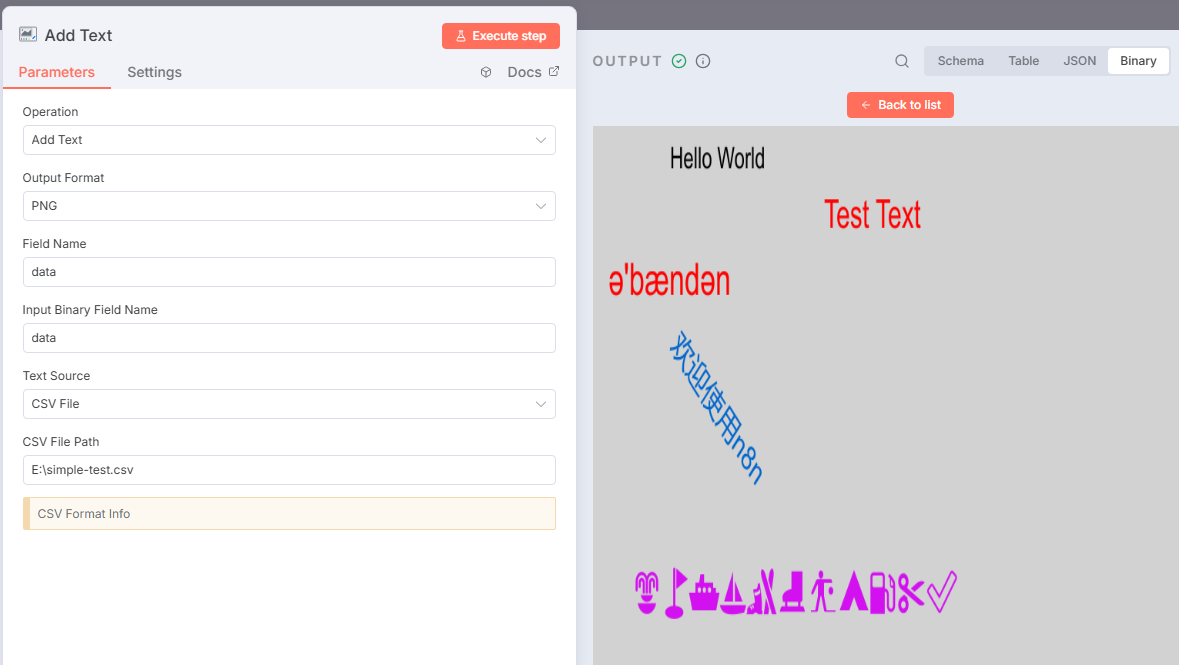Screen dimensions: 1179x665
Task: Open Docs external link
Action: 533,72
